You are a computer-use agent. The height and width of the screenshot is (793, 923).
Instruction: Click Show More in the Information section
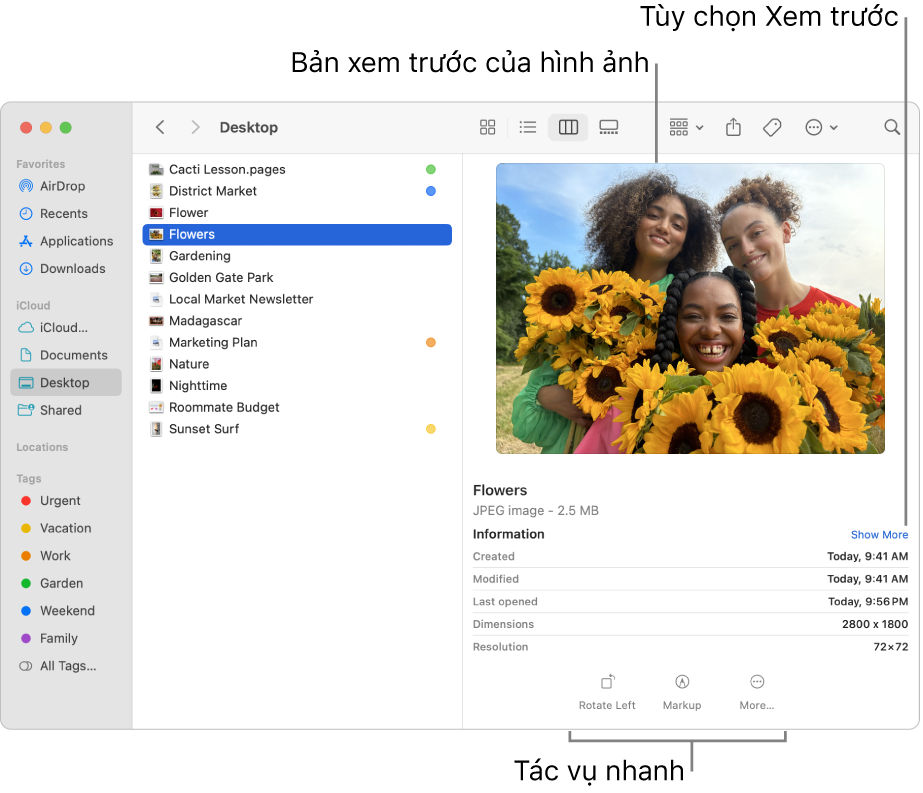click(x=879, y=534)
